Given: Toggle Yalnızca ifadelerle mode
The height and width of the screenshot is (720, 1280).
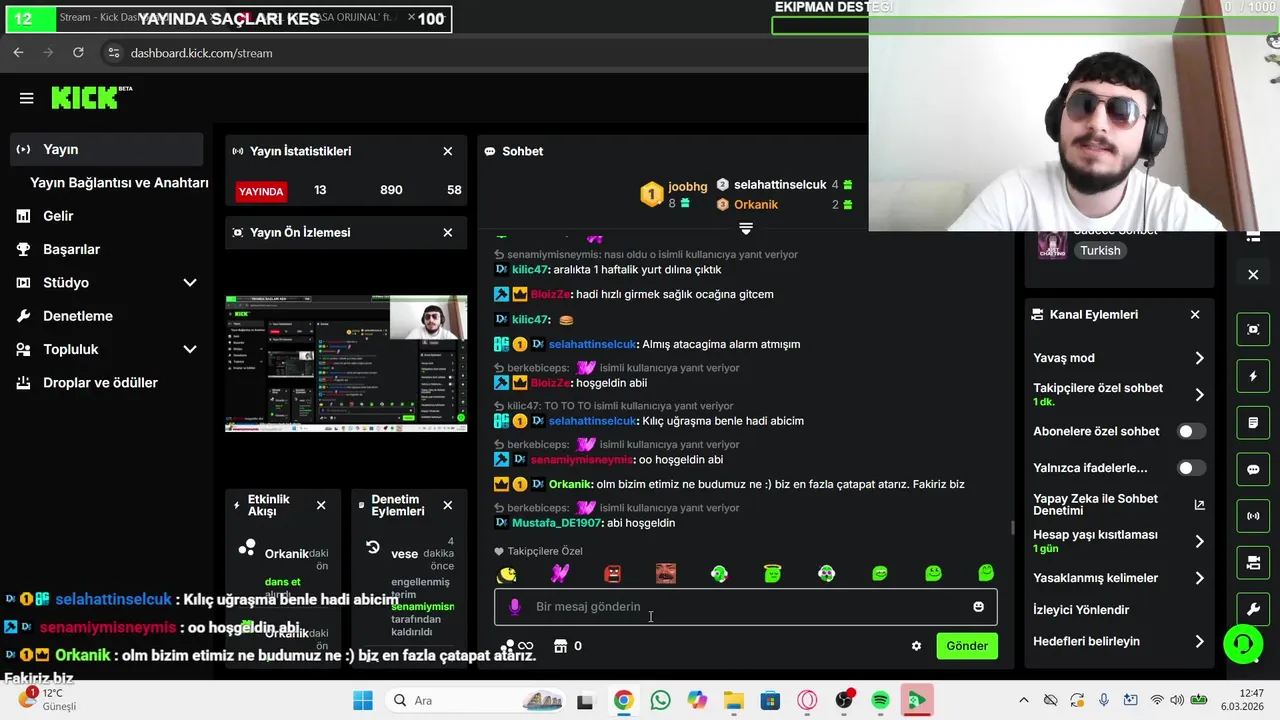Looking at the screenshot, I should tap(1191, 468).
